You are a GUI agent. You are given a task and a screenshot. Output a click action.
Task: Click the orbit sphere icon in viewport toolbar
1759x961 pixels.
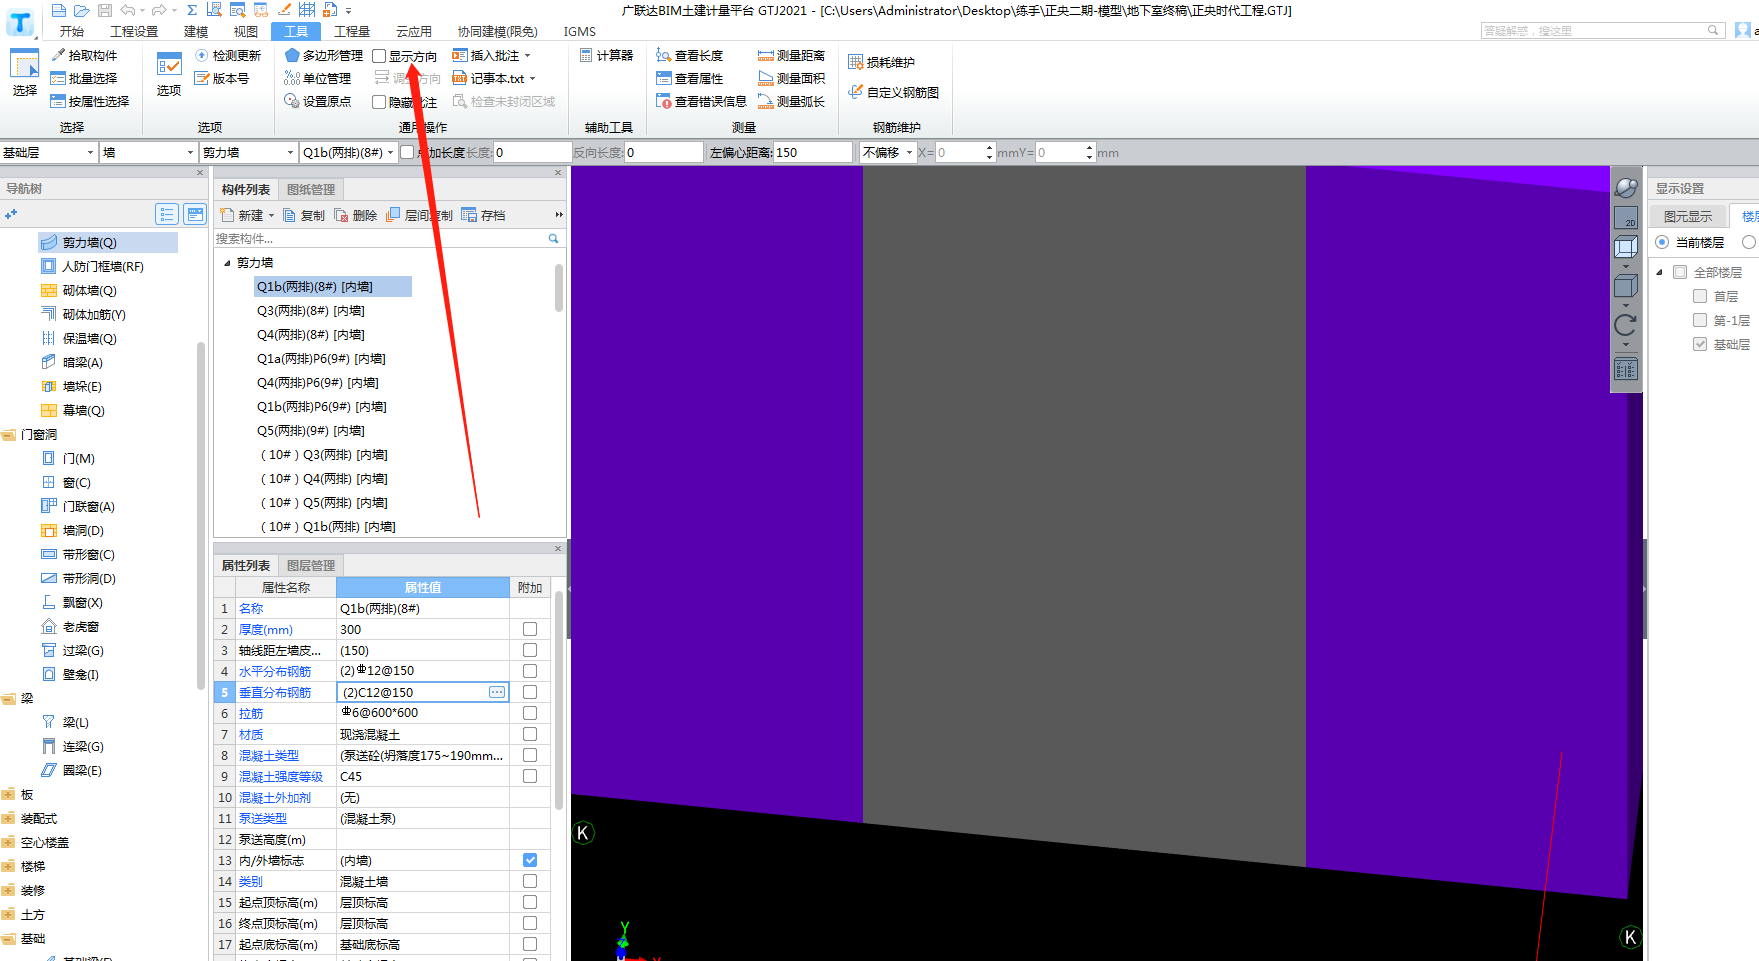click(1626, 187)
